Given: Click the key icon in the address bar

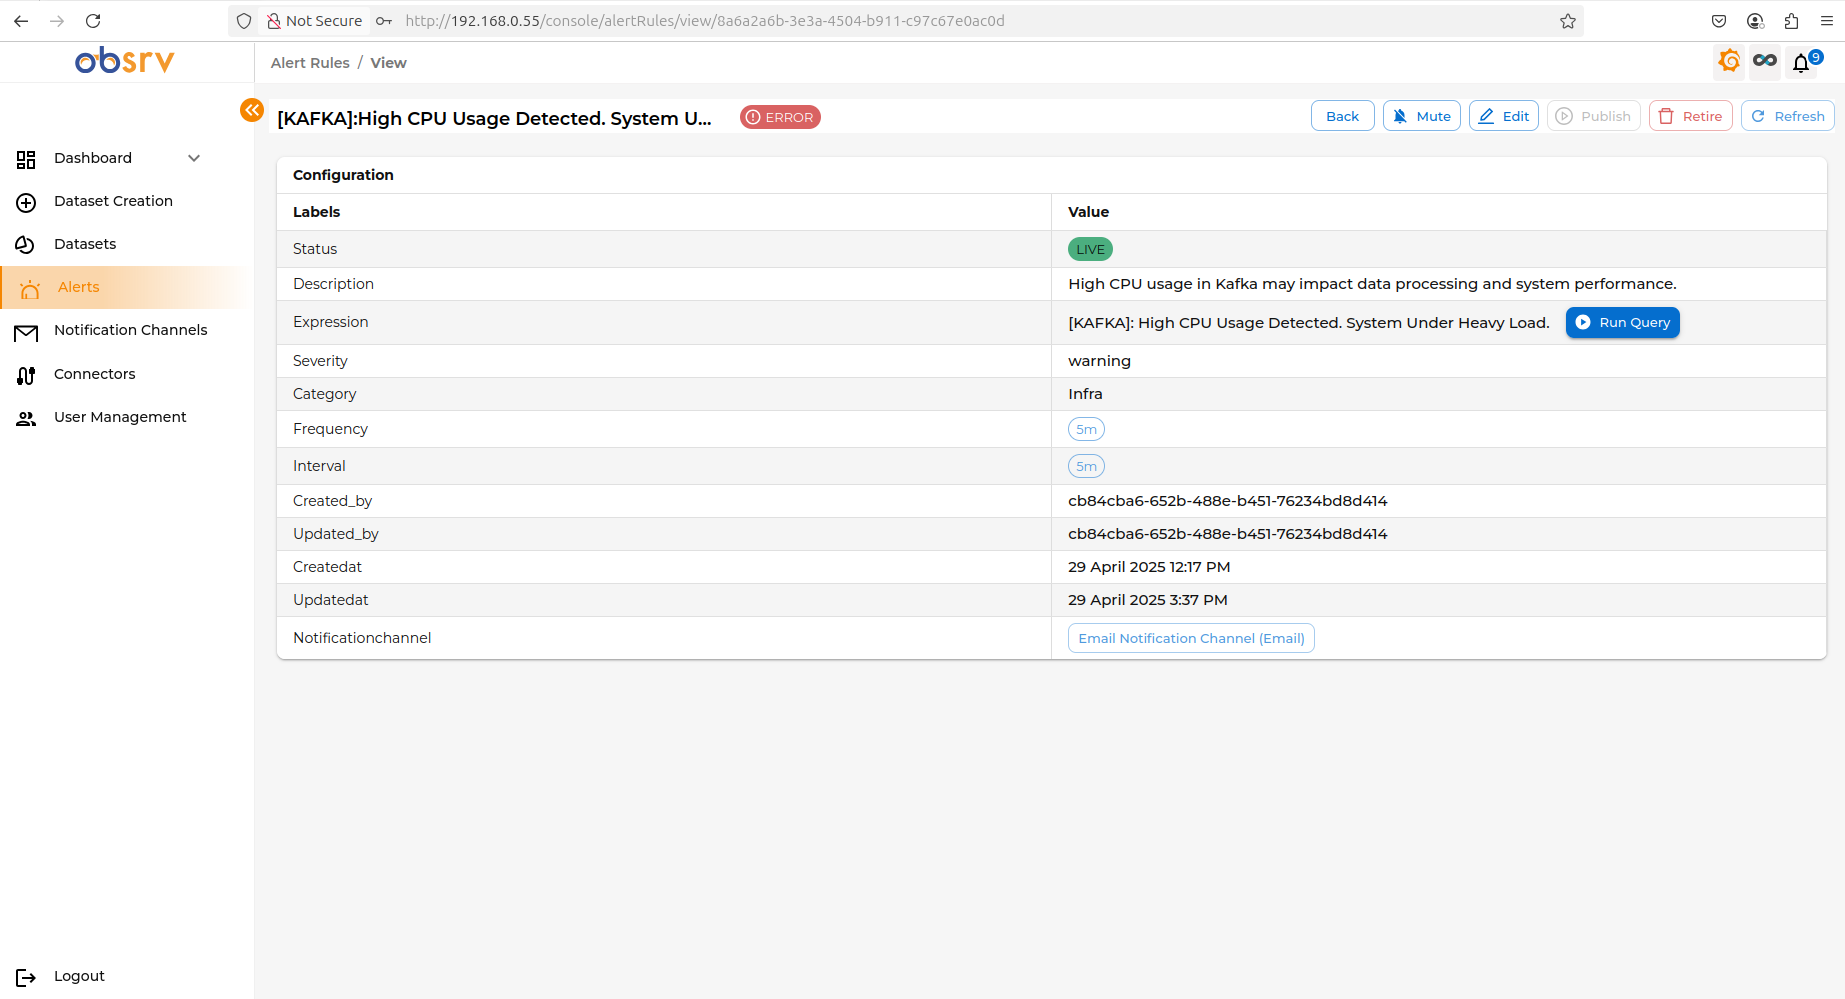Looking at the screenshot, I should 384,21.
